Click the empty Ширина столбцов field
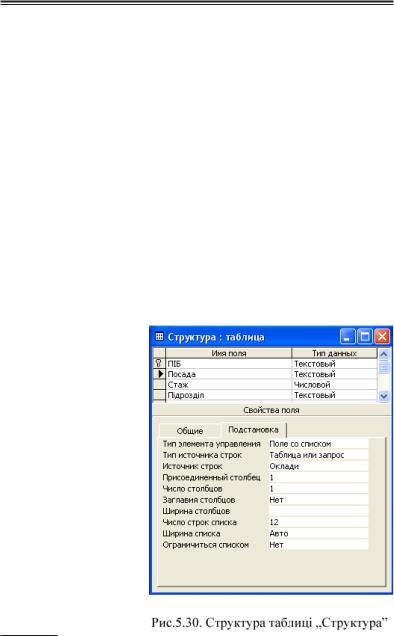Viewport: 394px width, 636px height. point(319,511)
